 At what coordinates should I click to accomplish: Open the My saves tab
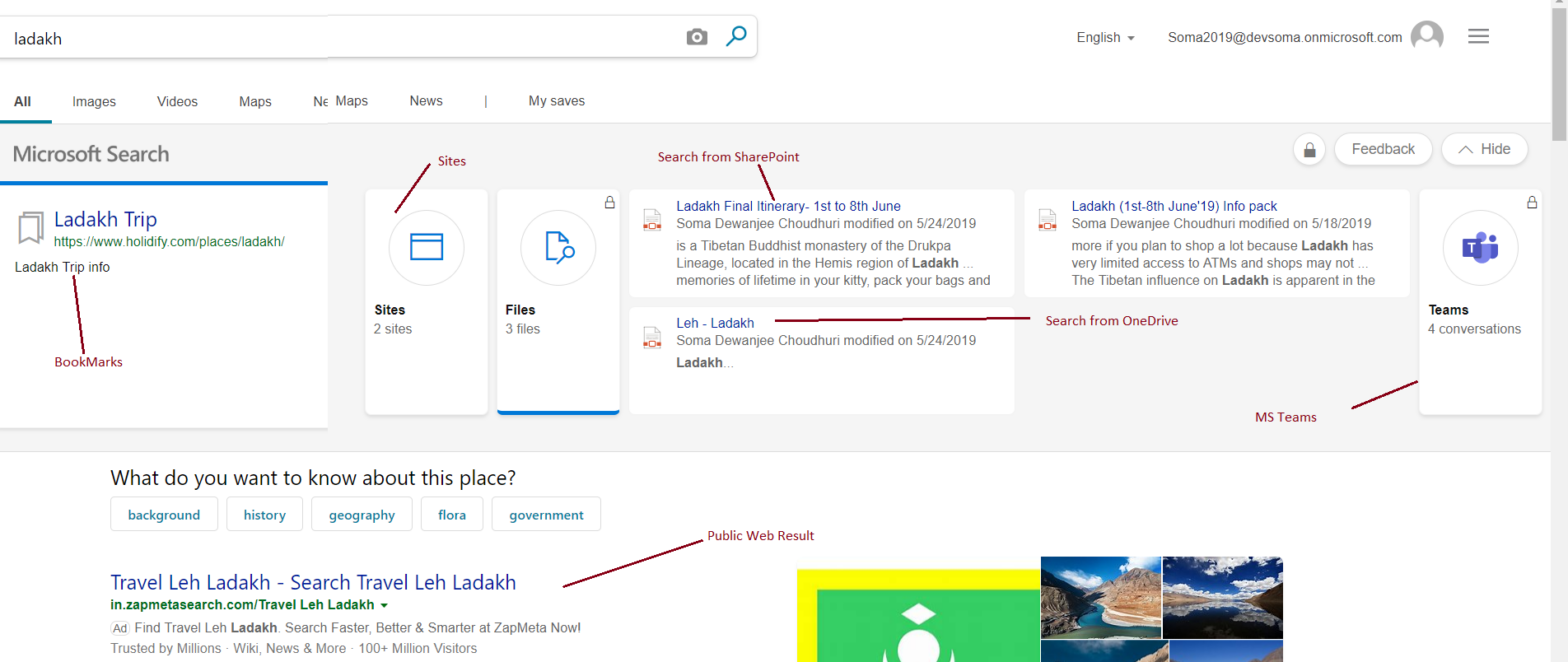(557, 101)
